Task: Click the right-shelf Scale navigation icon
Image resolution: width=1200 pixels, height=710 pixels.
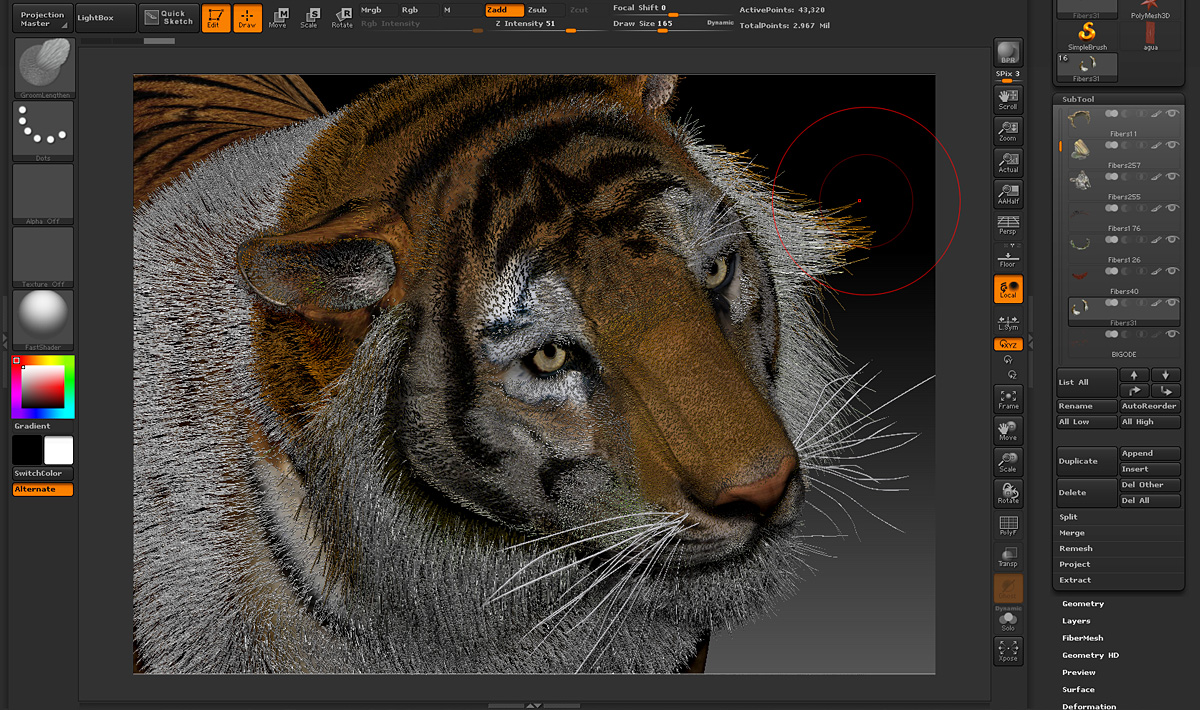Action: pos(1008,461)
